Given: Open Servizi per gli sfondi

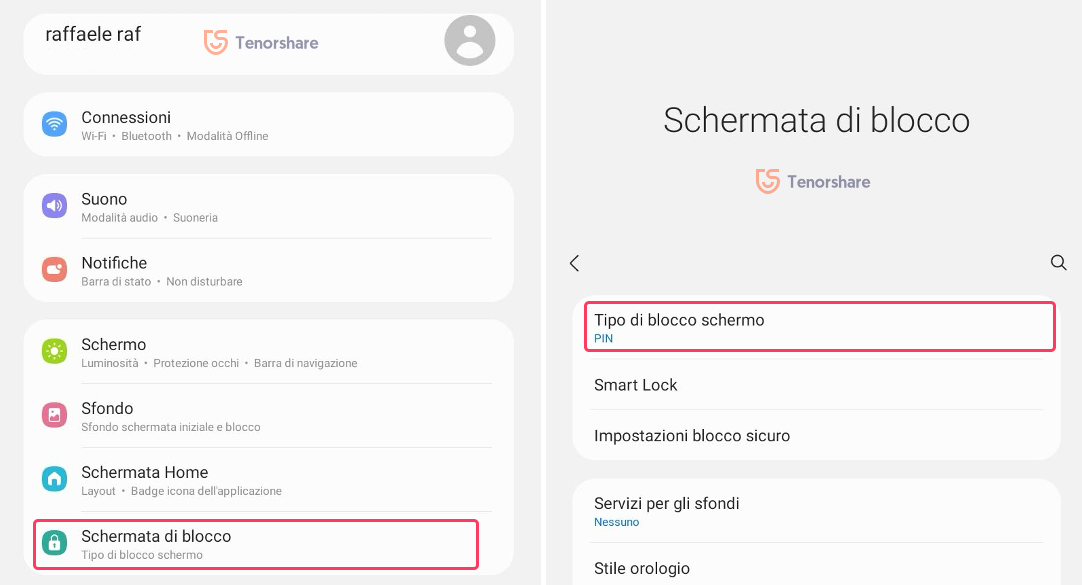Looking at the screenshot, I should tap(667, 510).
